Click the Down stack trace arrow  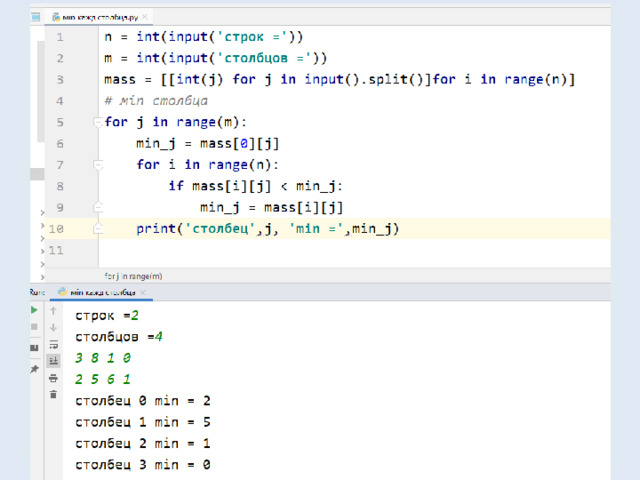click(x=53, y=327)
